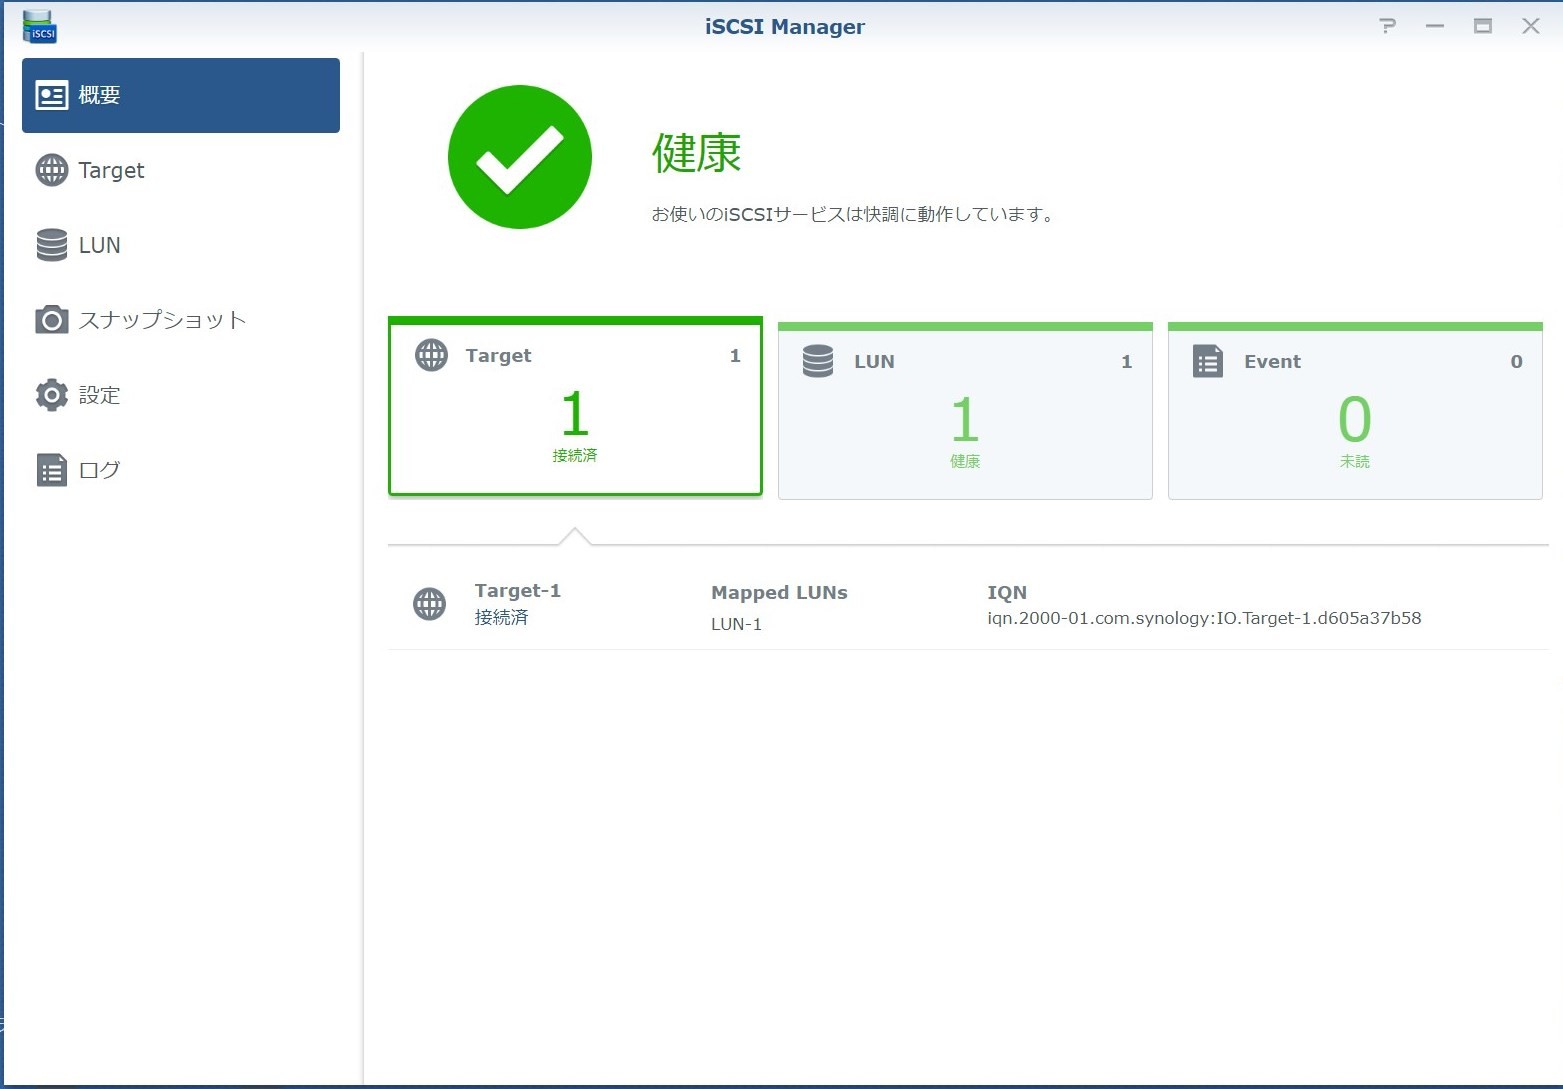
Task: Click the globe icon in Target card
Action: point(431,355)
